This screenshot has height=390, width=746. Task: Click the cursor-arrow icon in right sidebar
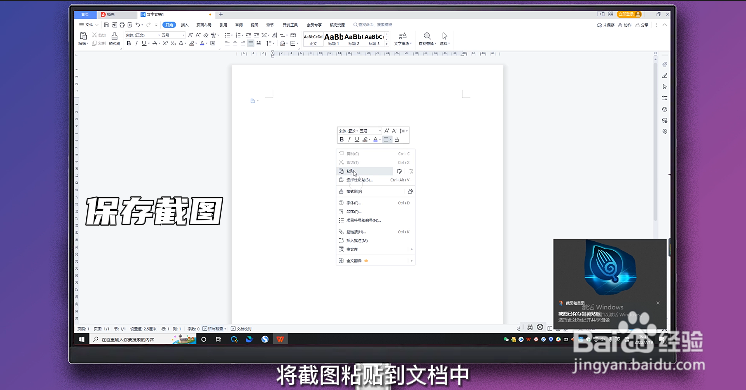click(x=665, y=87)
